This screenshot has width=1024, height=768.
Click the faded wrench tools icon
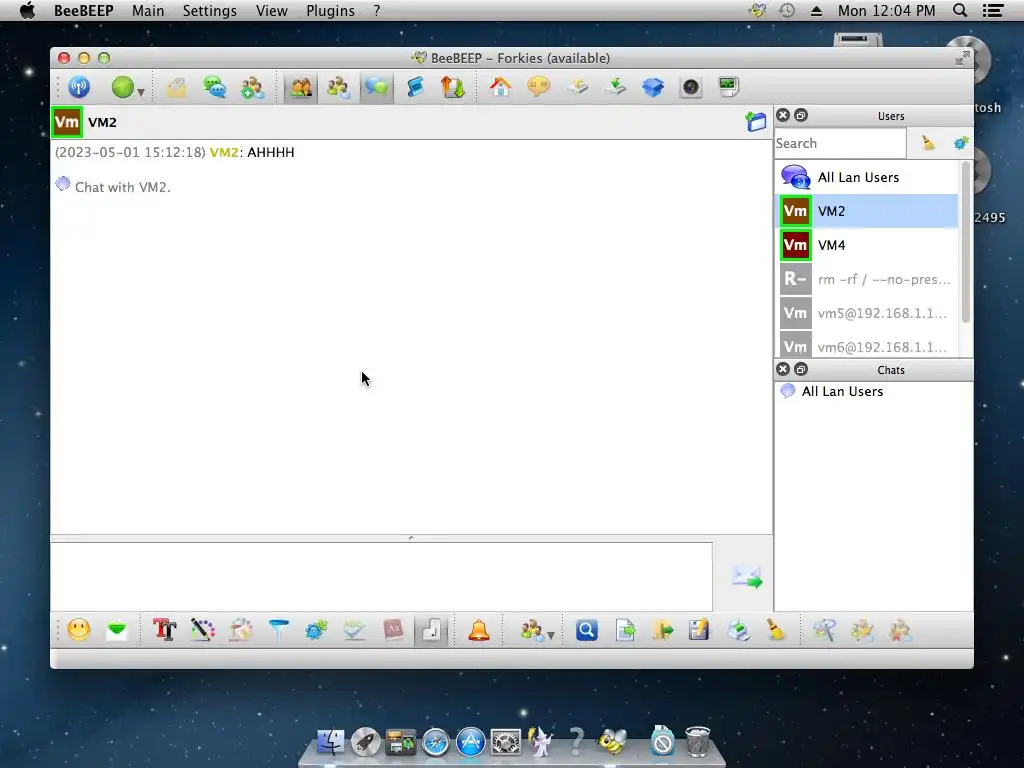pyautogui.click(x=824, y=630)
